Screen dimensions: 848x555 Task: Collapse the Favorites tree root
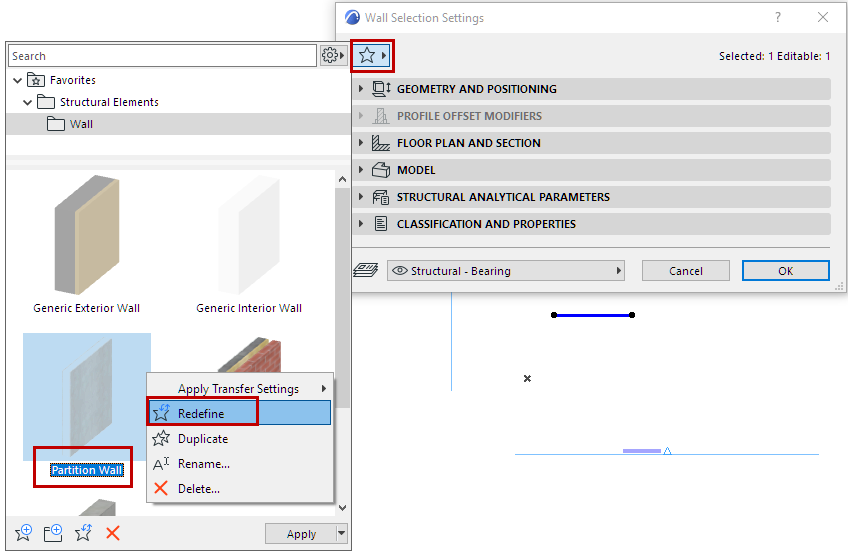point(17,80)
